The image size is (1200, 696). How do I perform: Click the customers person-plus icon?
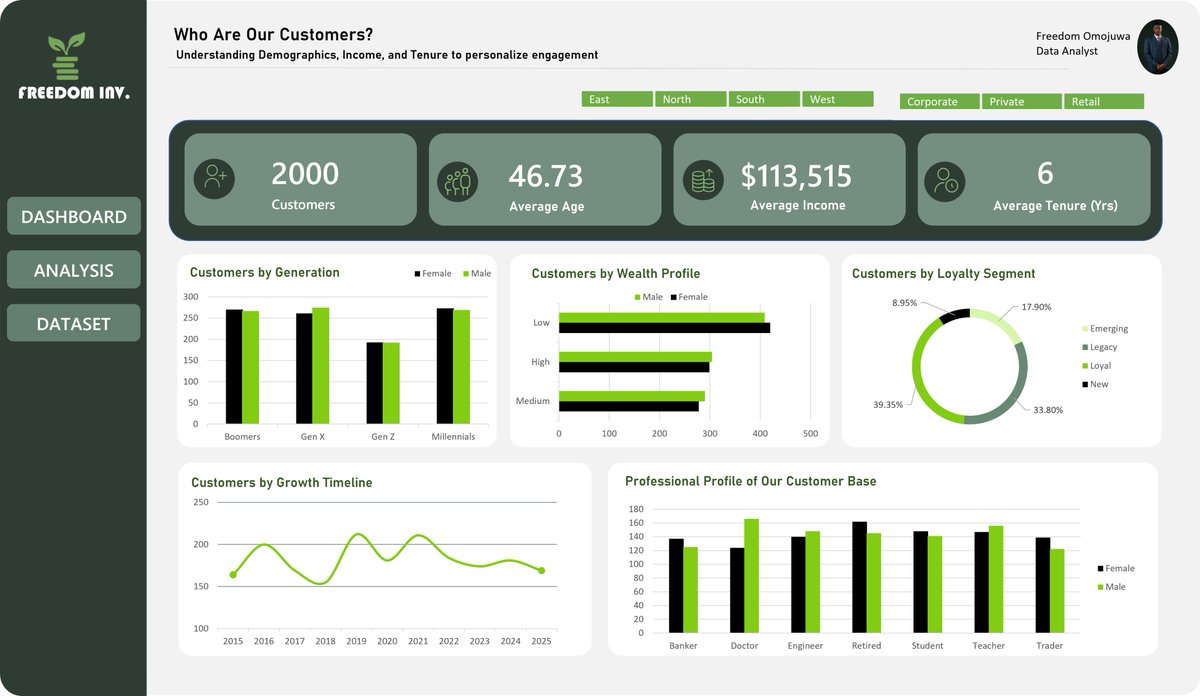pos(214,179)
